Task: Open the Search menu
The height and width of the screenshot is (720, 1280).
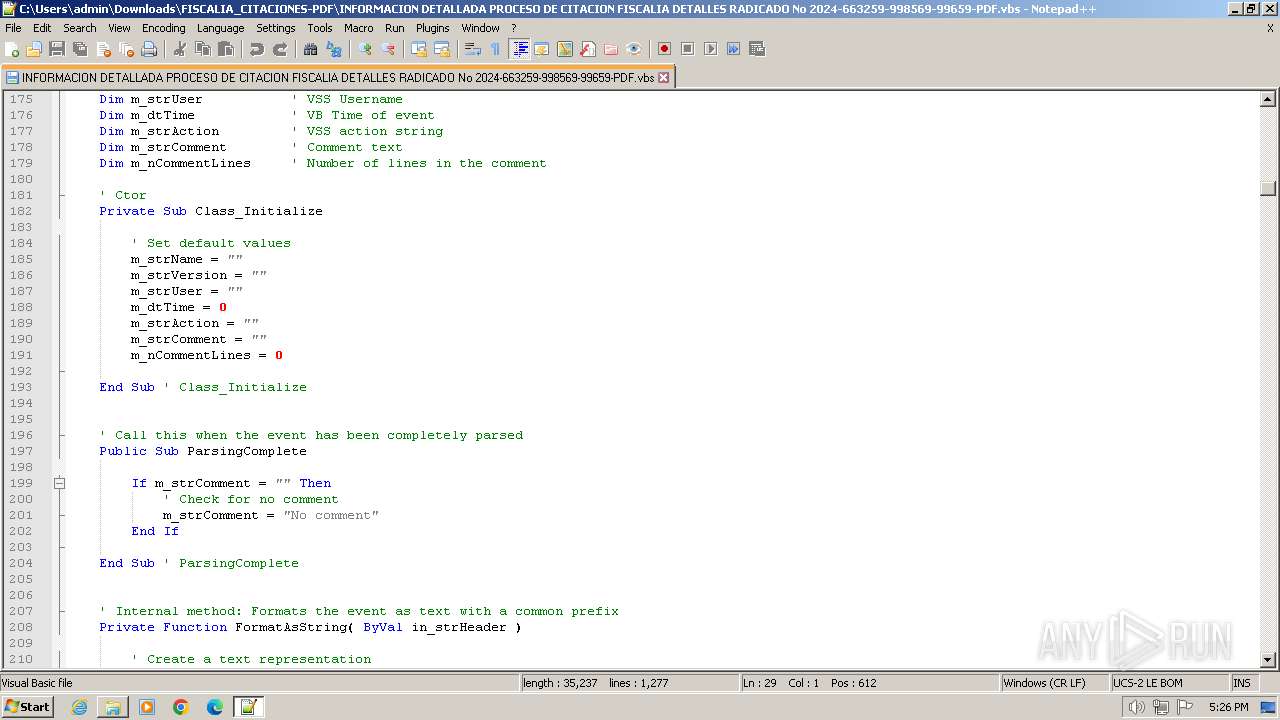Action: 80,28
